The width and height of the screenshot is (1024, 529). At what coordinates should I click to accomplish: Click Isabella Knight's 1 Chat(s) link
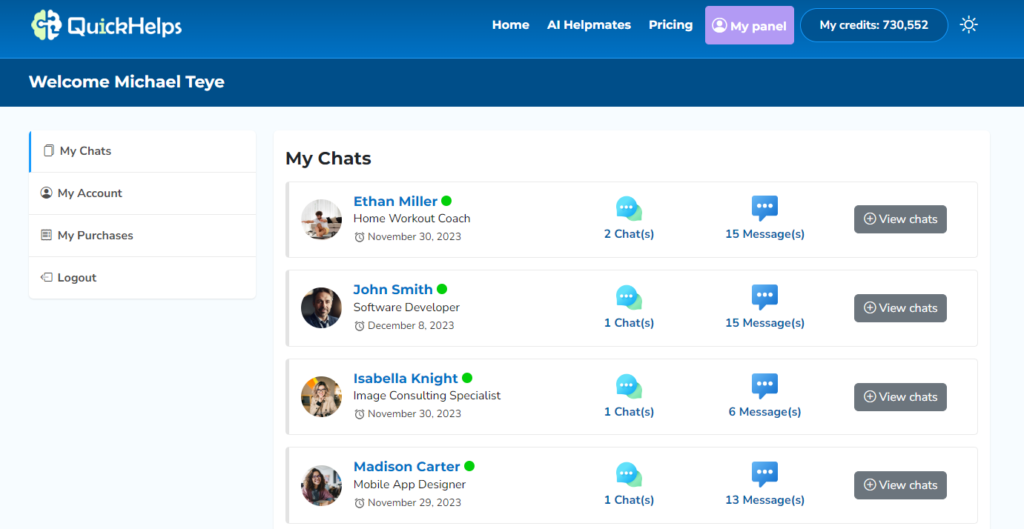point(629,411)
